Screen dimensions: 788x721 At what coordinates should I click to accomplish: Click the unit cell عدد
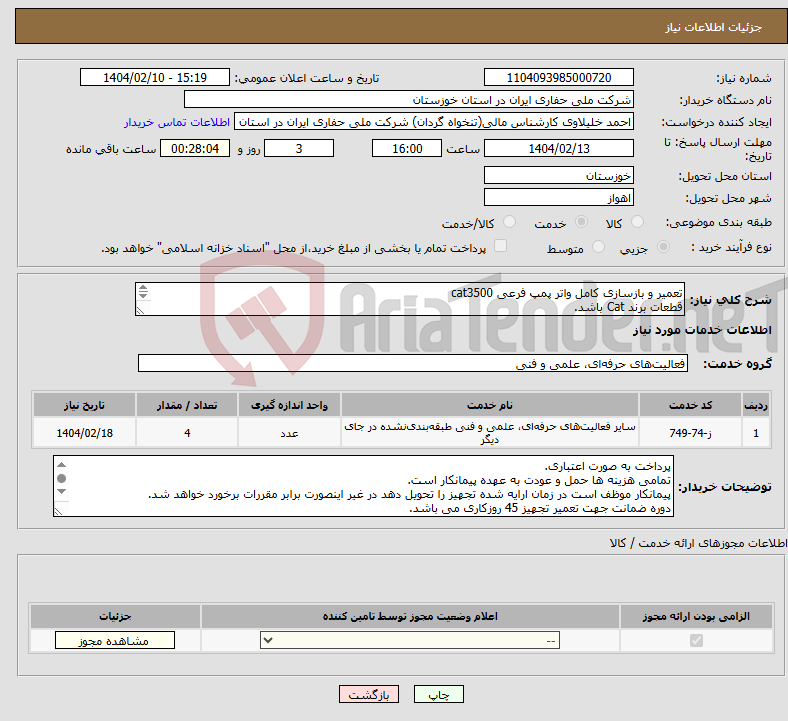289,433
